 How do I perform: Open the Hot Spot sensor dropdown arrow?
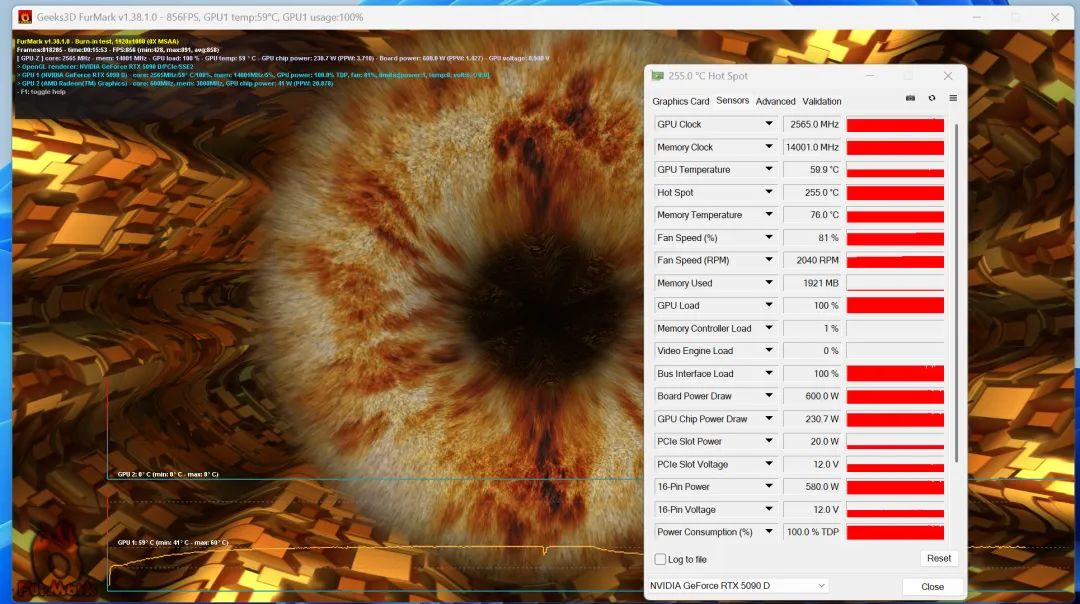coord(769,192)
